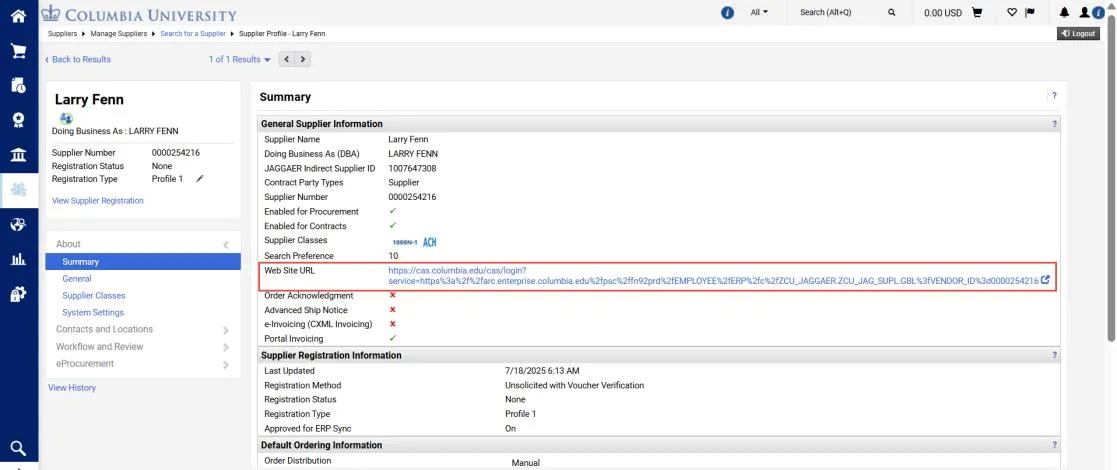Expand eProcurement section
The height and width of the screenshot is (470, 1117).
pos(142,364)
